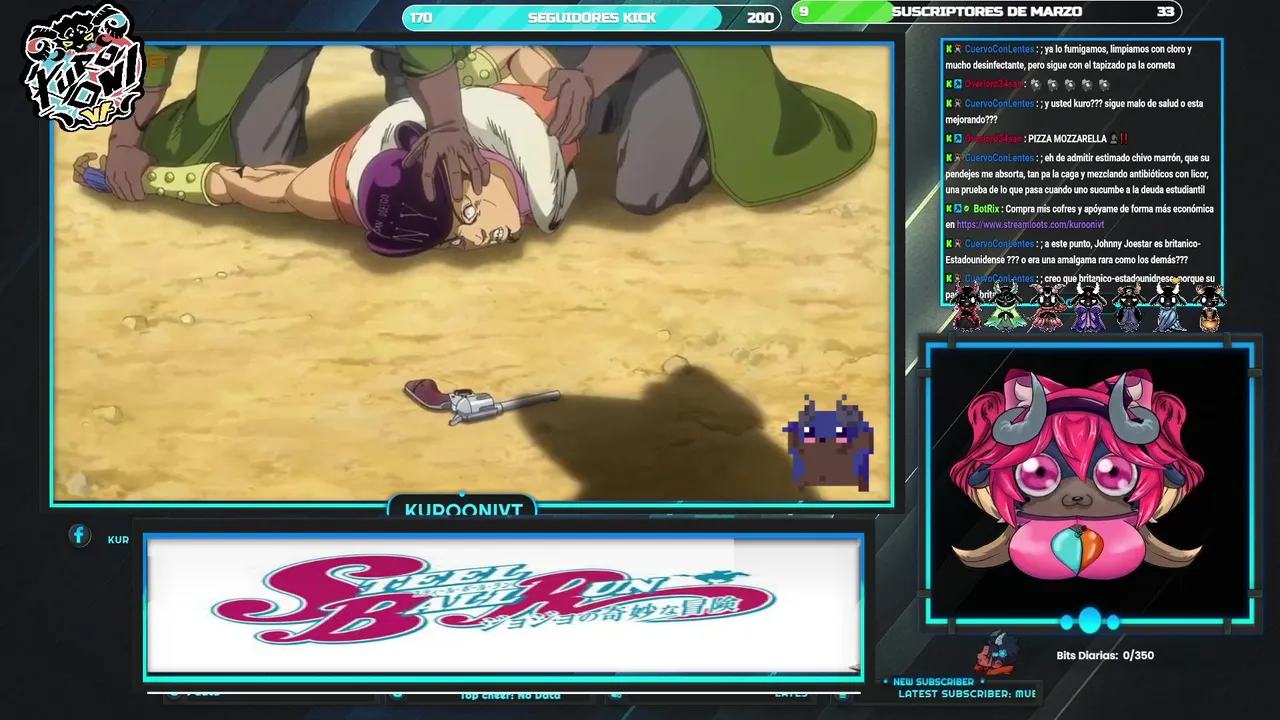
Task: Click the Facebook icon in the social bar
Action: point(80,536)
